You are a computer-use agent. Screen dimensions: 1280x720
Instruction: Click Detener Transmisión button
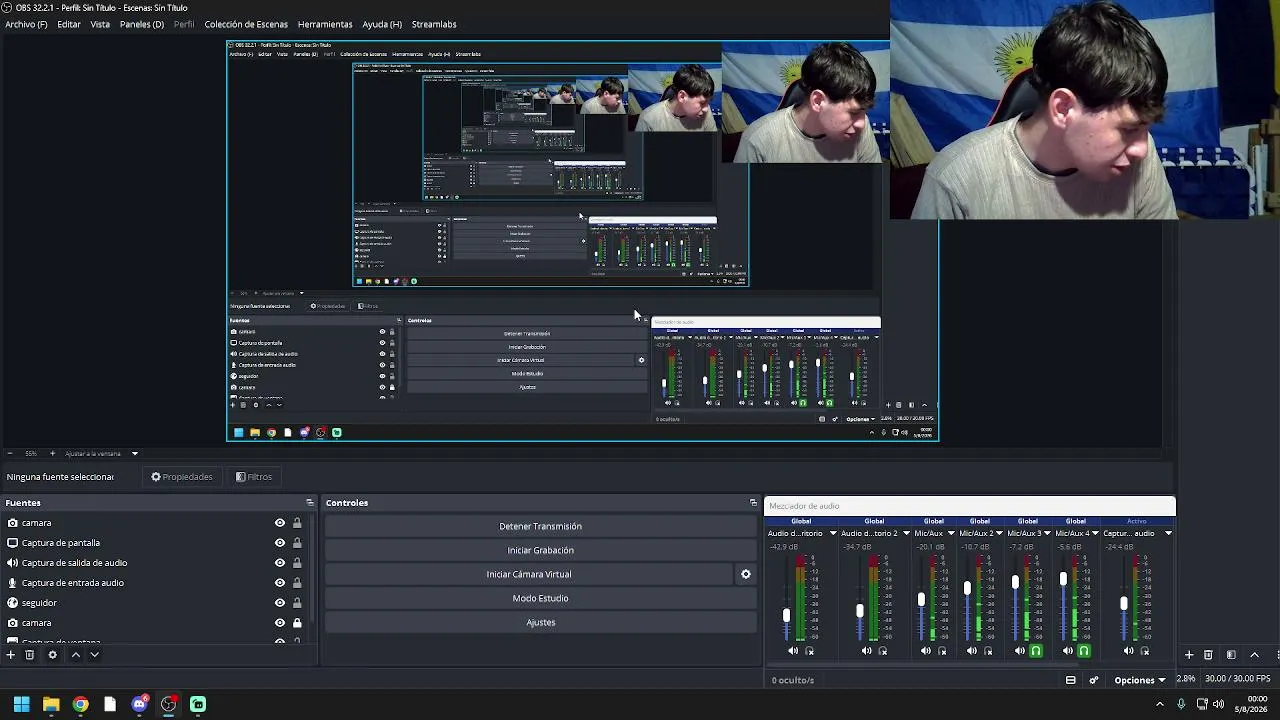tap(540, 527)
